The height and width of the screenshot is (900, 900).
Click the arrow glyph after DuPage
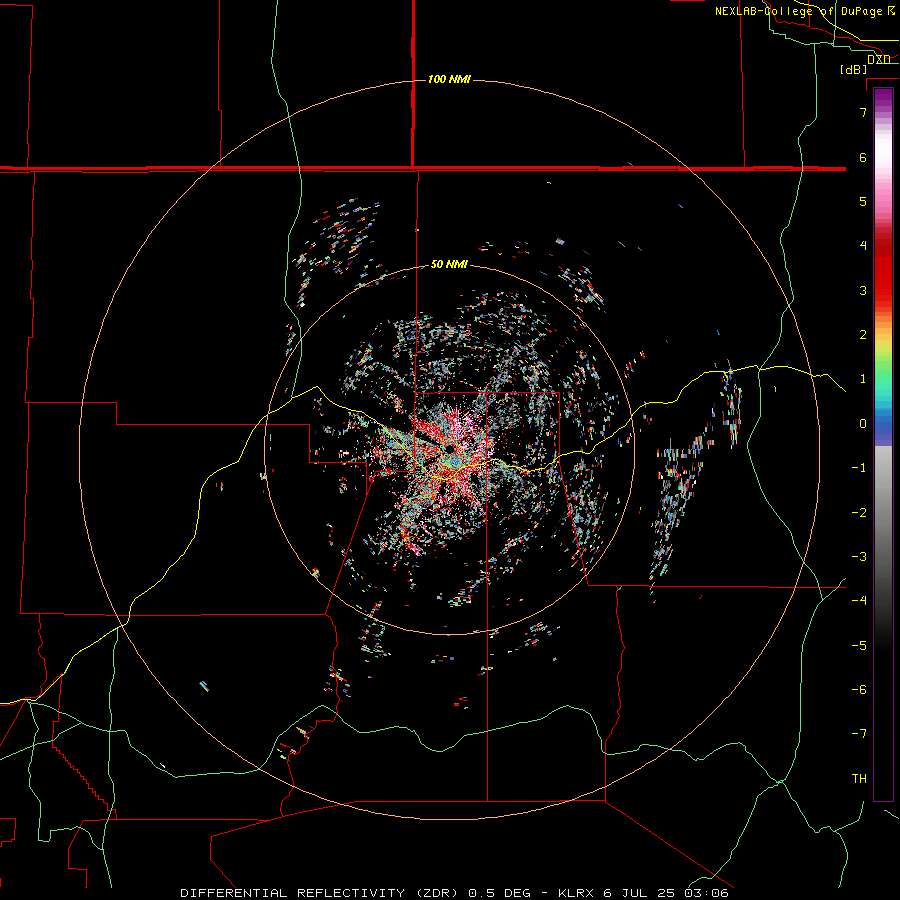point(891,11)
